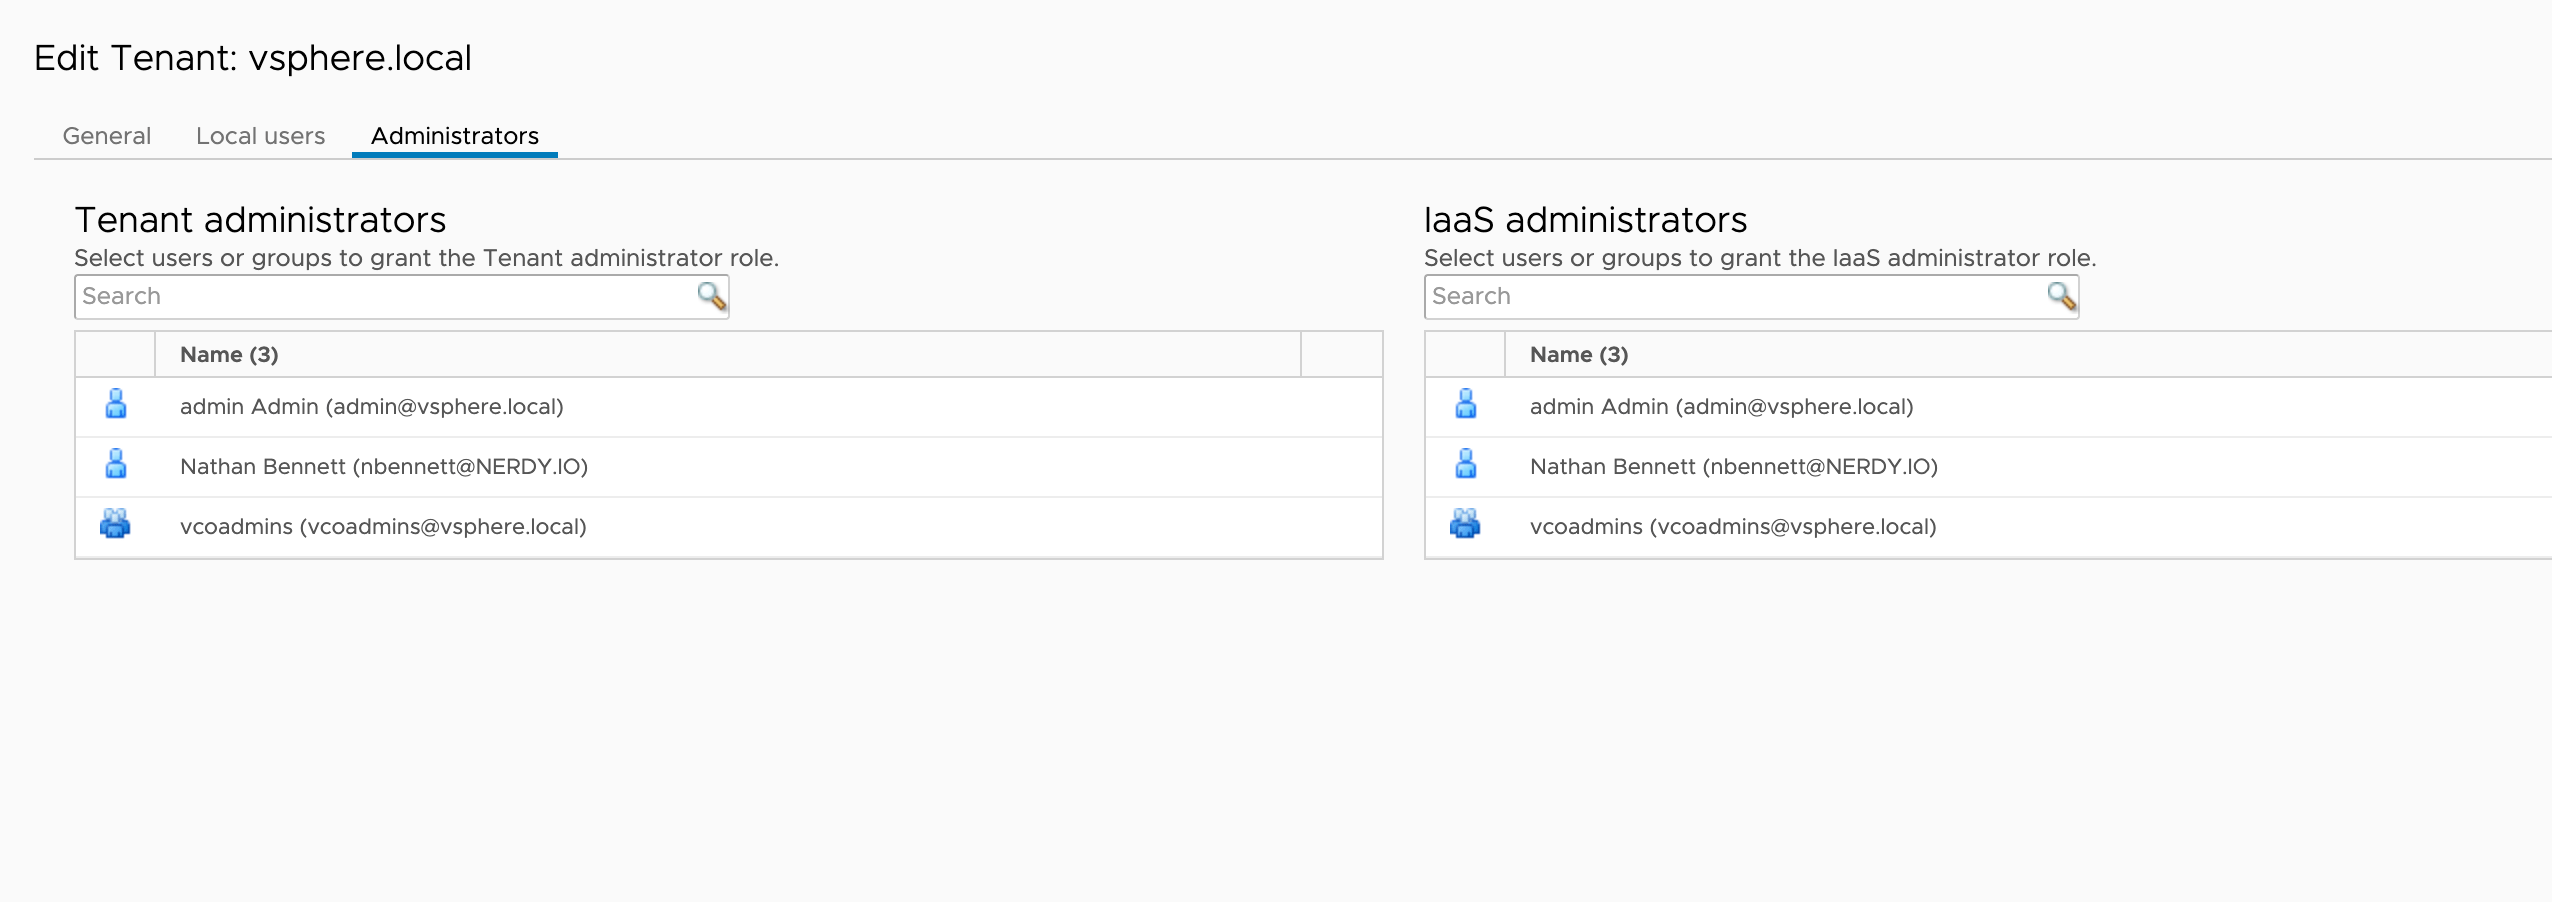This screenshot has width=2552, height=902.
Task: Open the Local users tab
Action: [x=260, y=136]
